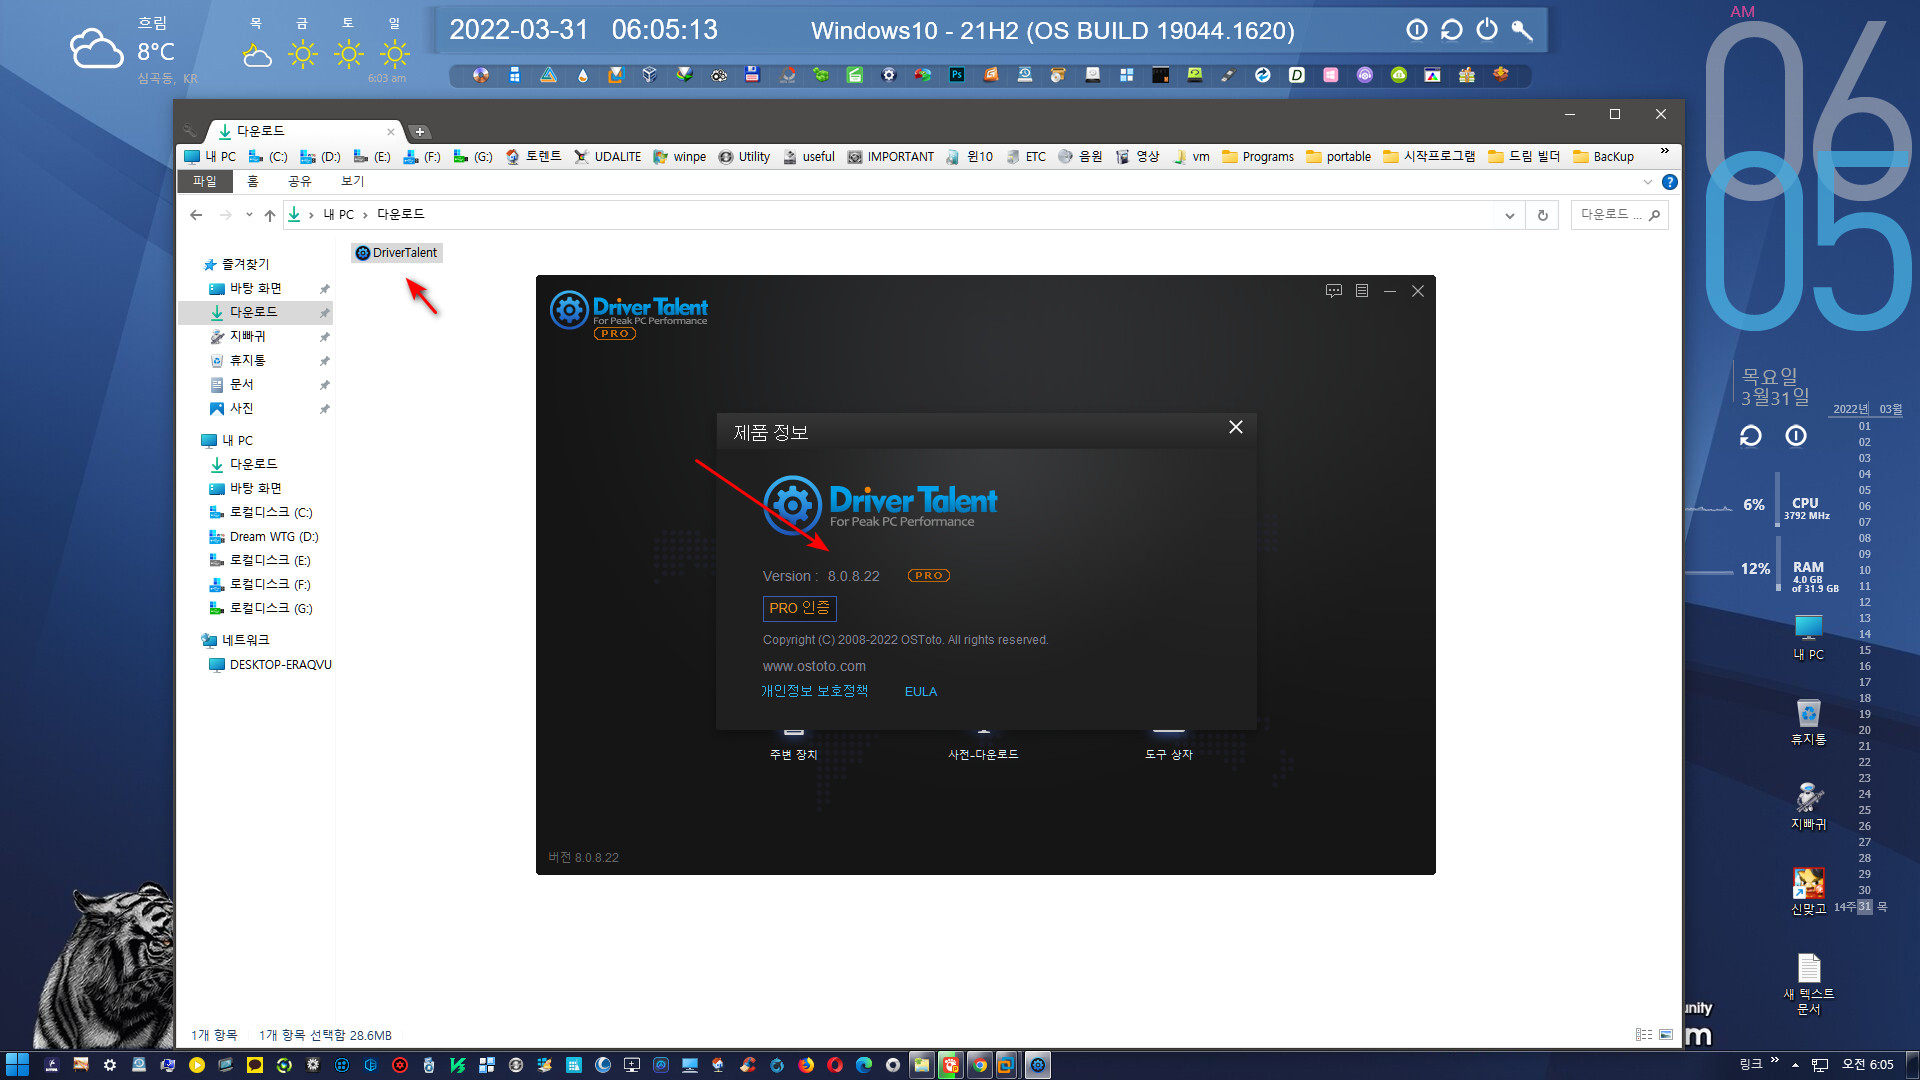The image size is (1920, 1080).
Task: Click the shutdown power icon in the top header bar
Action: pyautogui.click(x=1487, y=30)
